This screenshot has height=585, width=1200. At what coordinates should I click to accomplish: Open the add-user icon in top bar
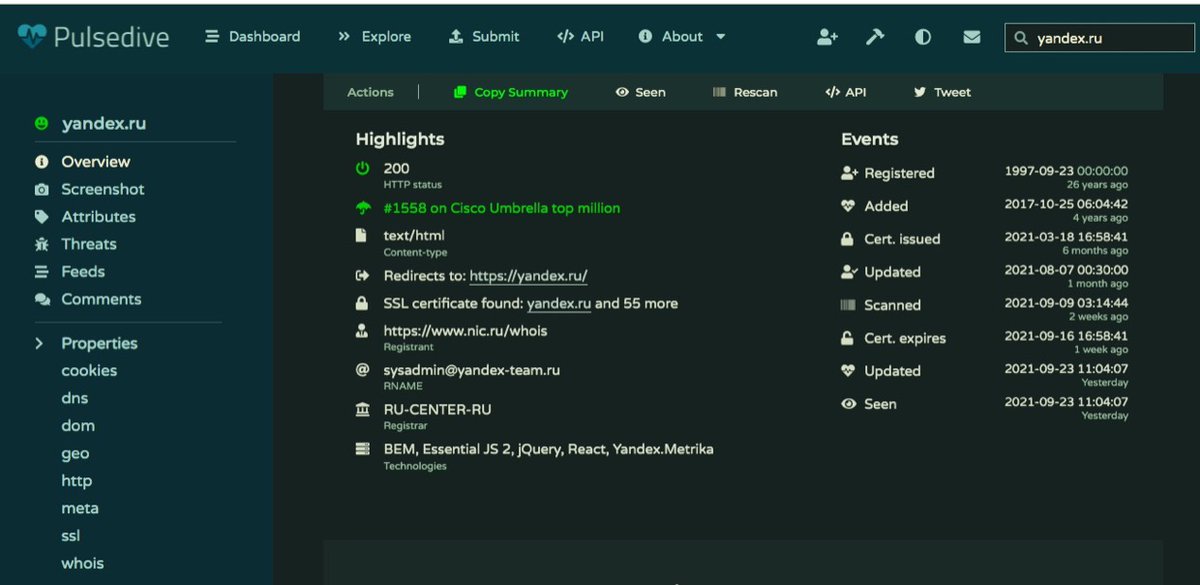(x=827, y=37)
